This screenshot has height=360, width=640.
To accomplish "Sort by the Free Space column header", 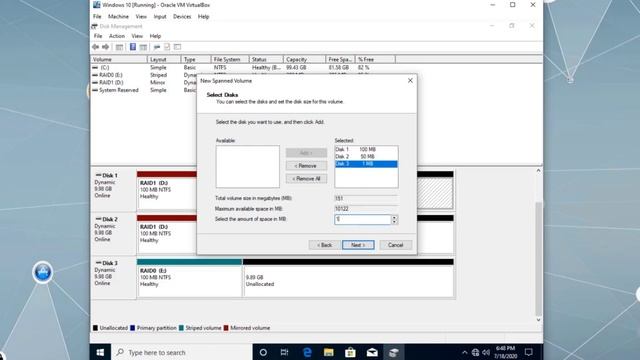I will coord(340,59).
